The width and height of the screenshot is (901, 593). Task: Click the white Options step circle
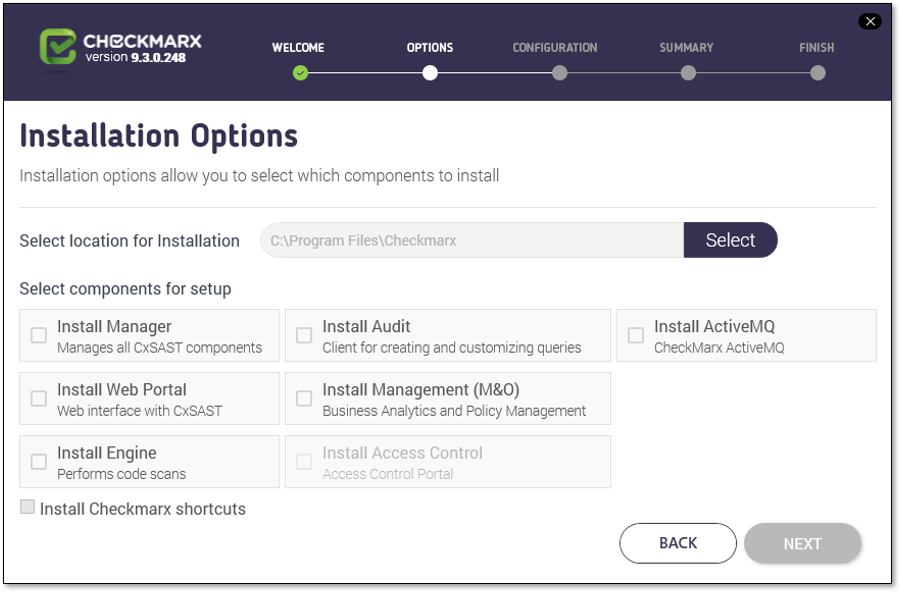(430, 73)
